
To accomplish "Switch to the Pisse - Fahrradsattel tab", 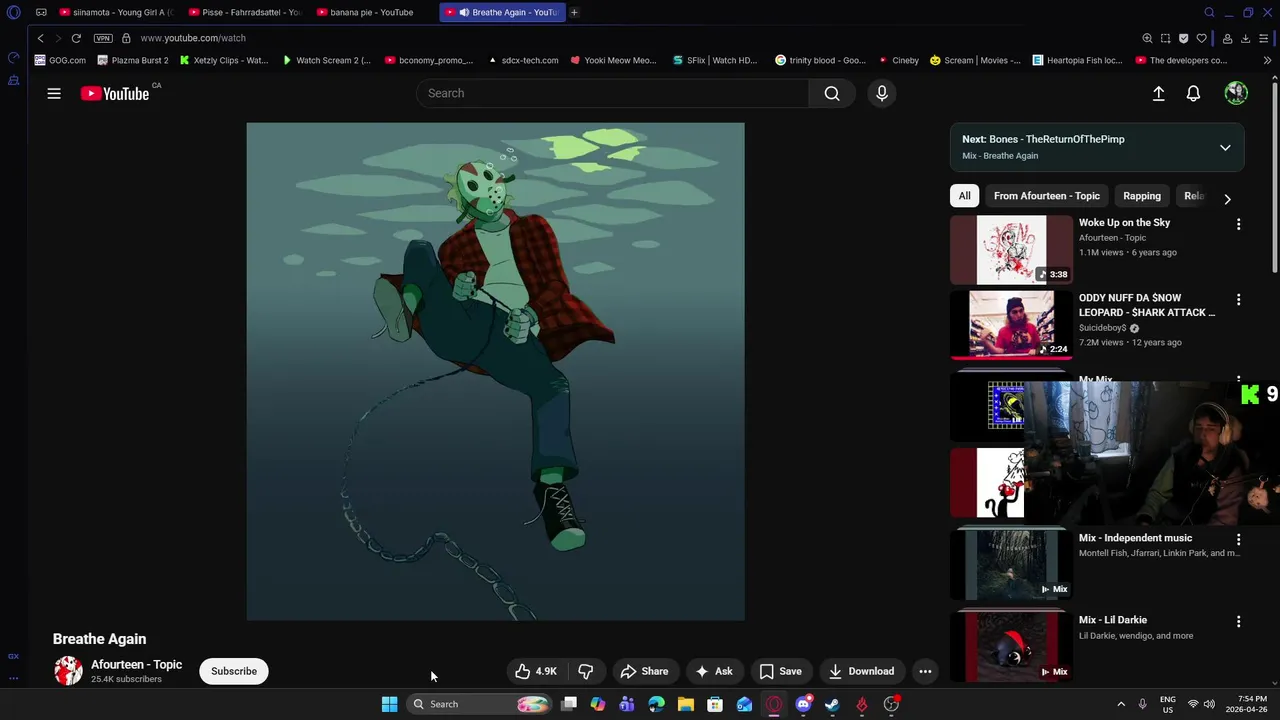I will (245, 12).
